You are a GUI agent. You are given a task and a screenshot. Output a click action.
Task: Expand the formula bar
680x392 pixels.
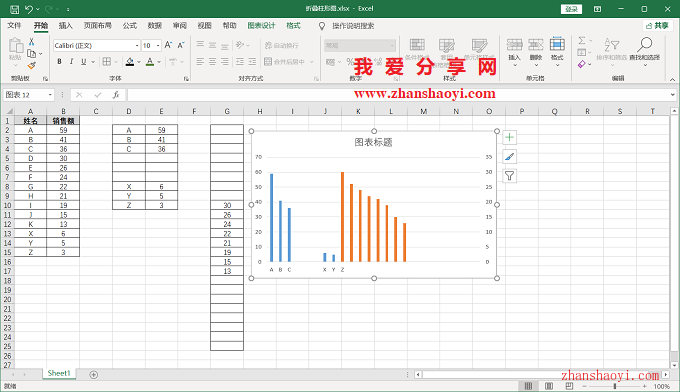coord(672,95)
